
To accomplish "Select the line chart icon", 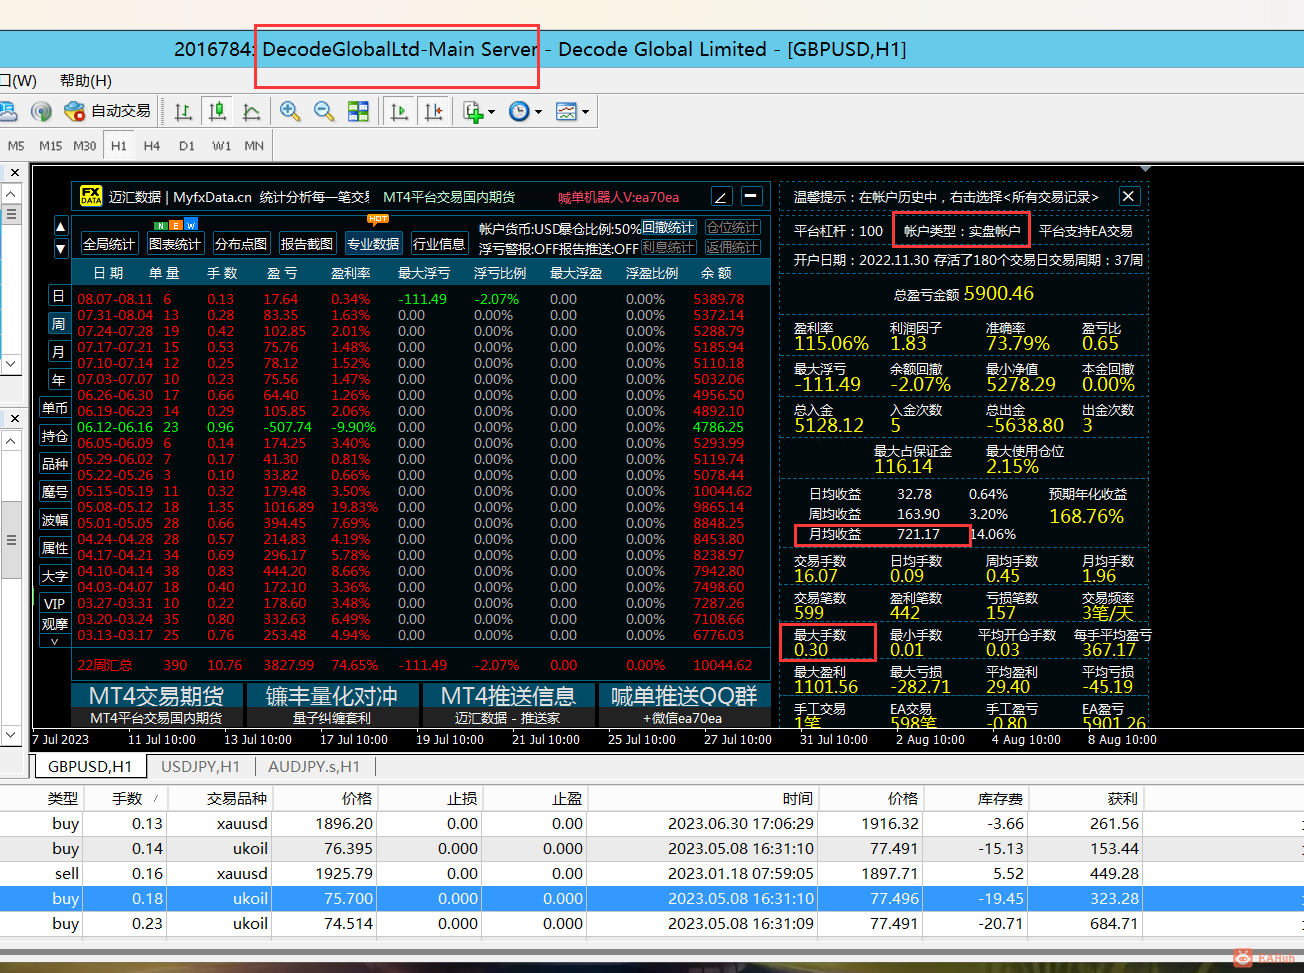I will coord(251,111).
